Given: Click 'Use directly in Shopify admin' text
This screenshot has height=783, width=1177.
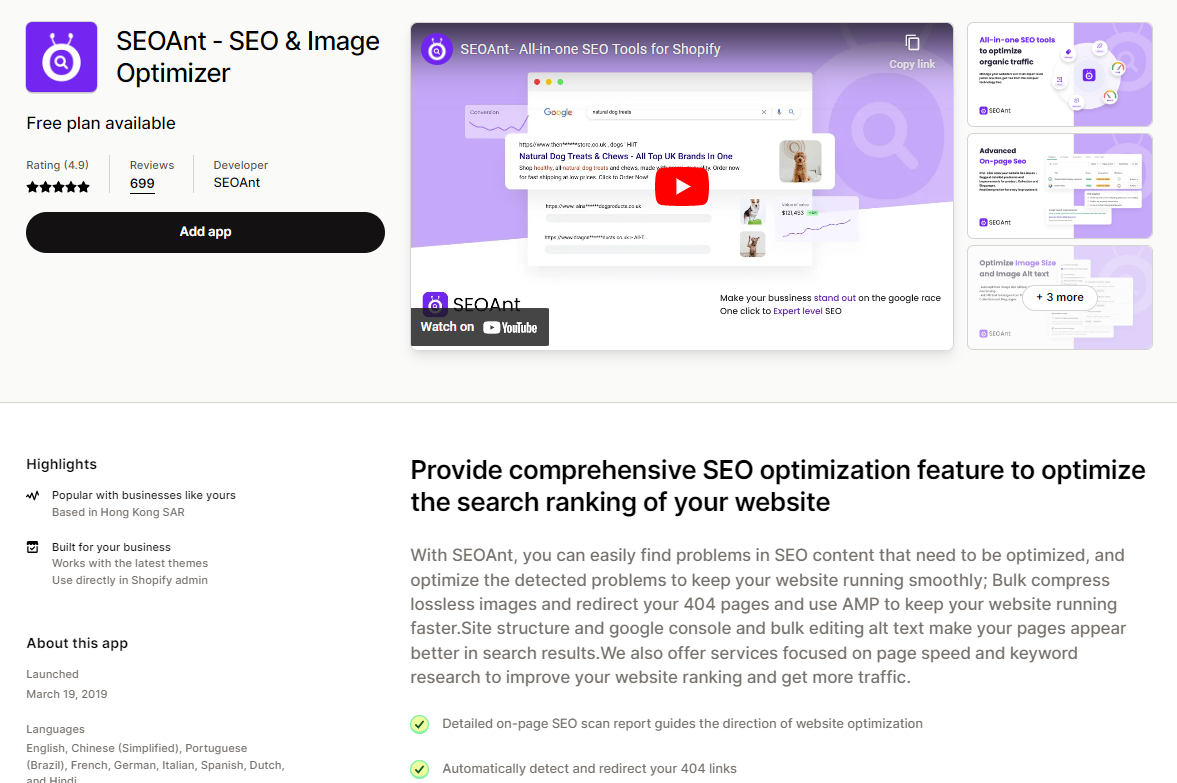Looking at the screenshot, I should (130, 580).
